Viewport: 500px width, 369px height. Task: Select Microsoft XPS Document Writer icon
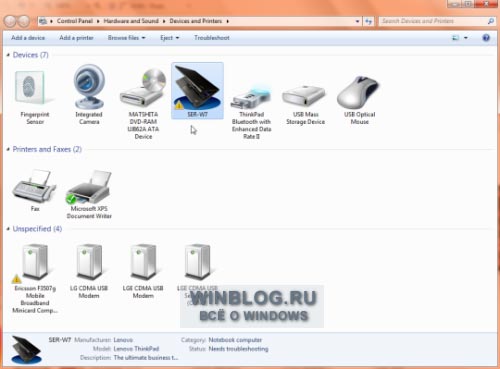pos(89,187)
